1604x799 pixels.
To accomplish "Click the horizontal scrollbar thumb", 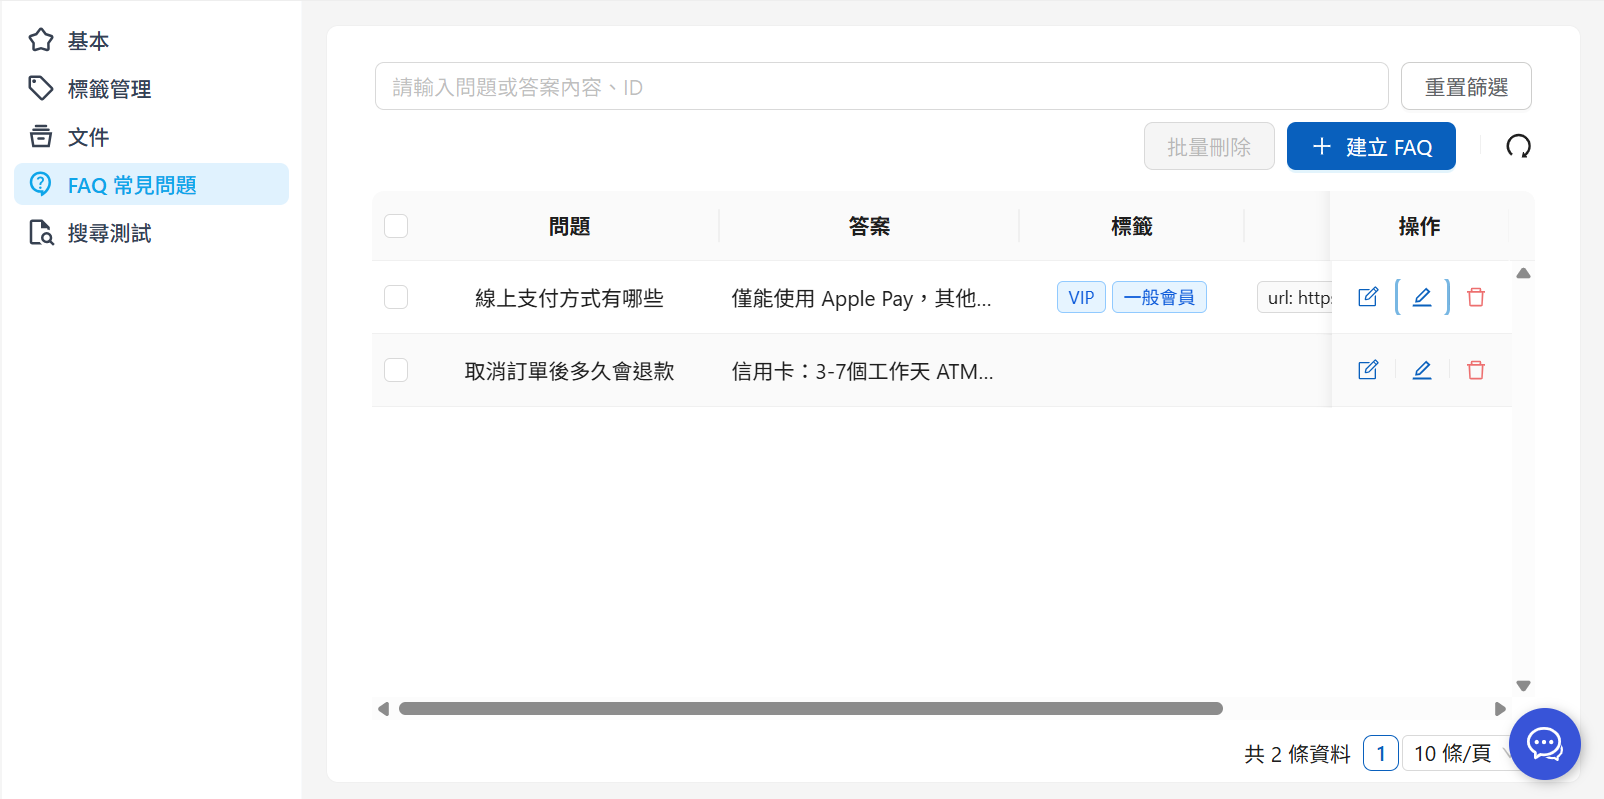I will 810,709.
